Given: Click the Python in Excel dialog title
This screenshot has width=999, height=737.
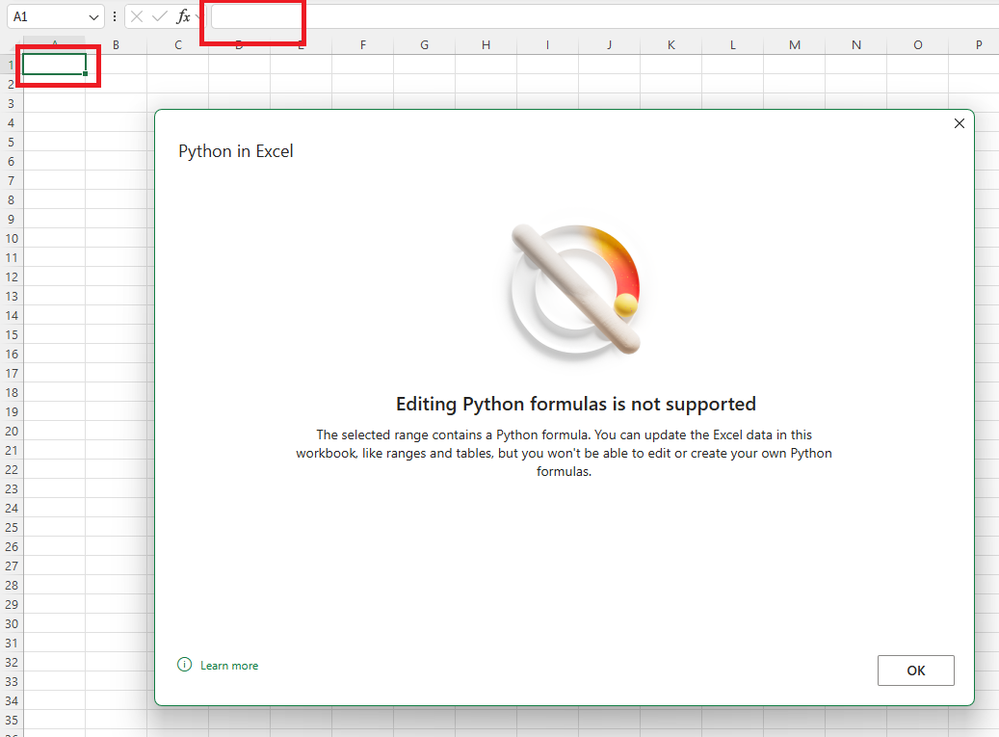Looking at the screenshot, I should tap(236, 151).
